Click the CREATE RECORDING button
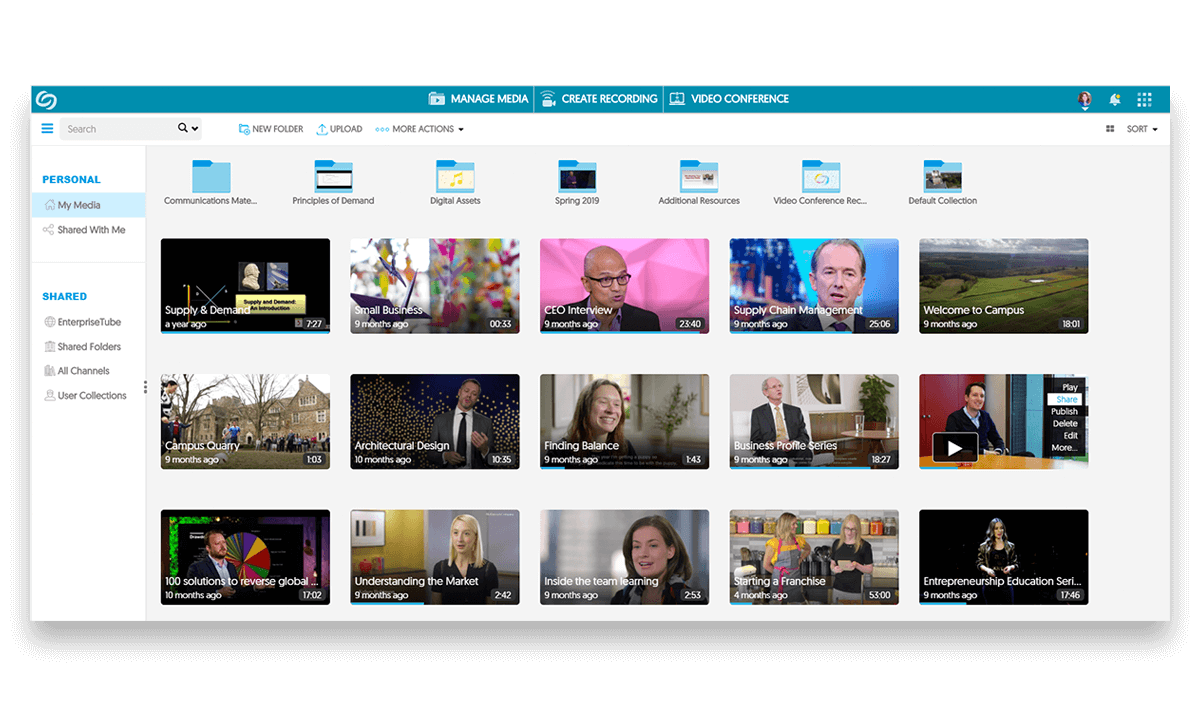1200x706 pixels. pos(597,99)
